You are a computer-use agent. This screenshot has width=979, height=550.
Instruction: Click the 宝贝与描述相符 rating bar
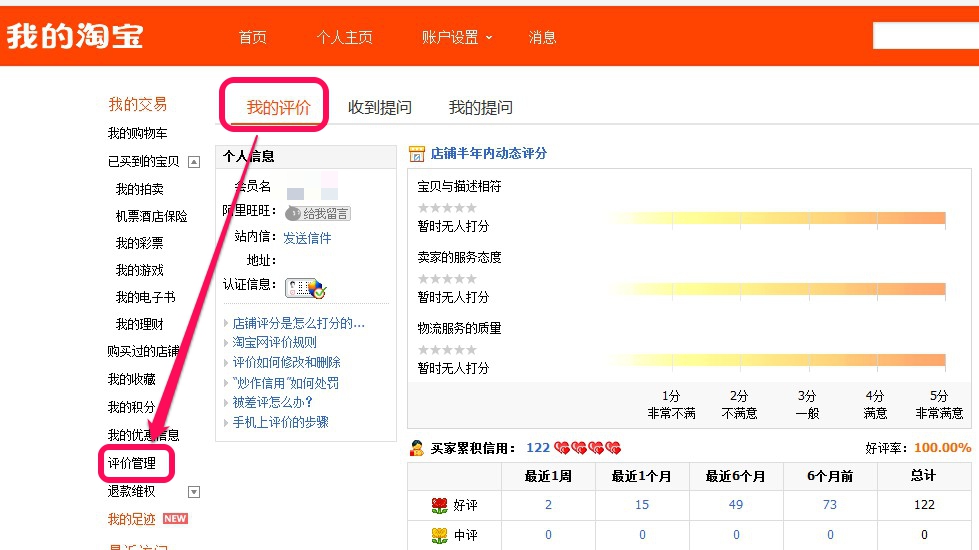coord(777,218)
